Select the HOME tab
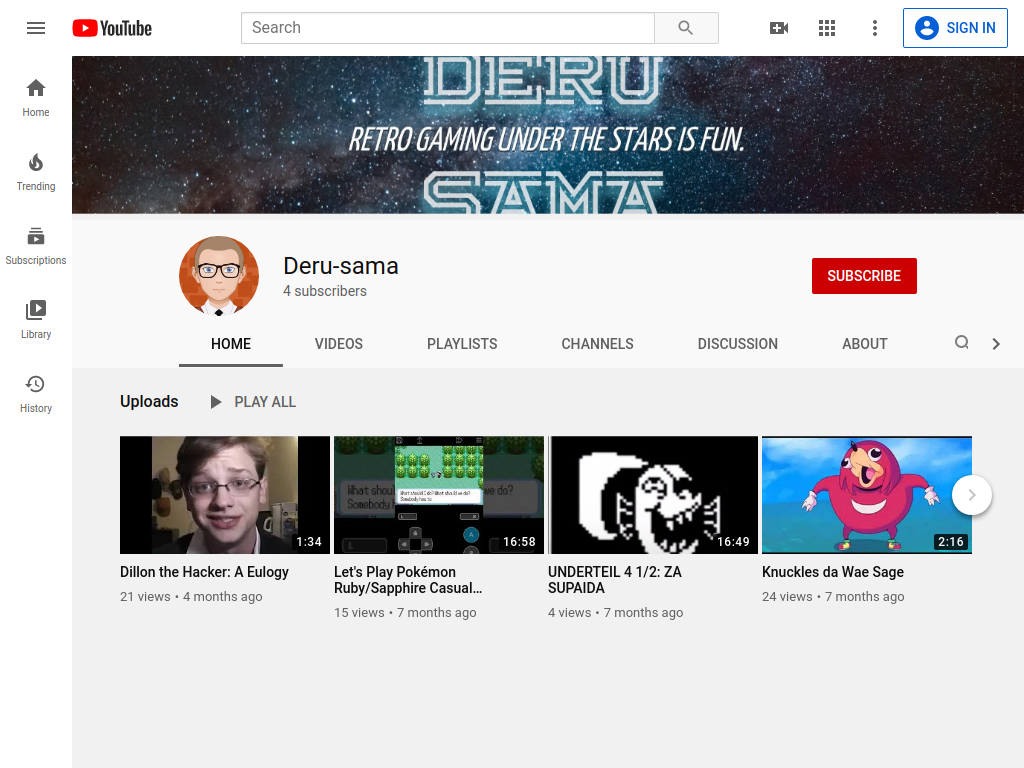This screenshot has width=1024, height=768. pyautogui.click(x=231, y=344)
